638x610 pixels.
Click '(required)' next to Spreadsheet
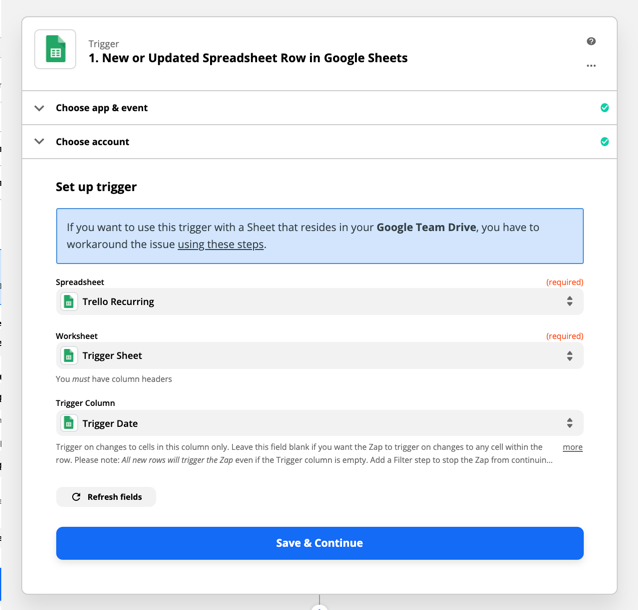coord(564,282)
